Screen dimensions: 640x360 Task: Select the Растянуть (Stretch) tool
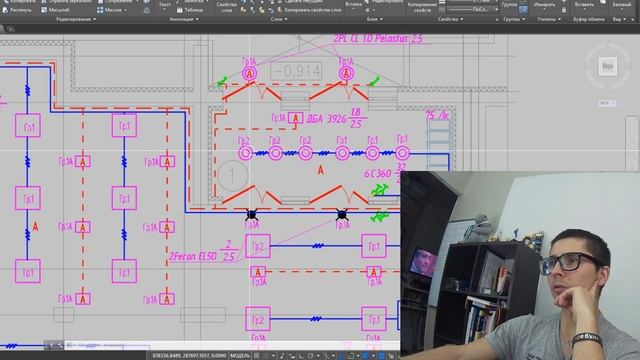click(16, 10)
